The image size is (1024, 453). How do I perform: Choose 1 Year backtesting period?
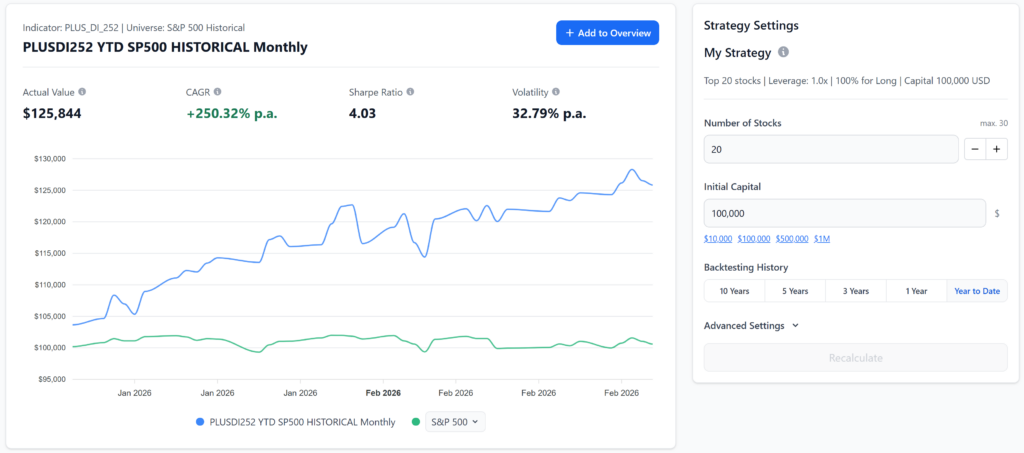point(916,291)
